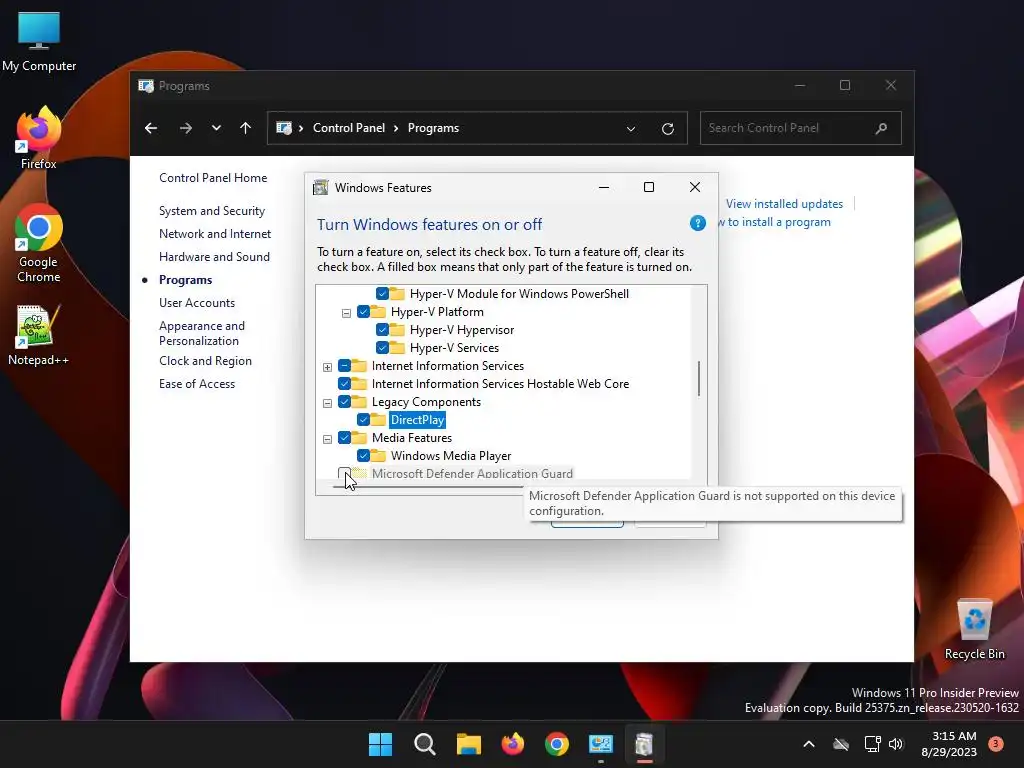This screenshot has height=768, width=1024.
Task: Uncheck Hyper-V Hypervisor checkbox
Action: [383, 330]
